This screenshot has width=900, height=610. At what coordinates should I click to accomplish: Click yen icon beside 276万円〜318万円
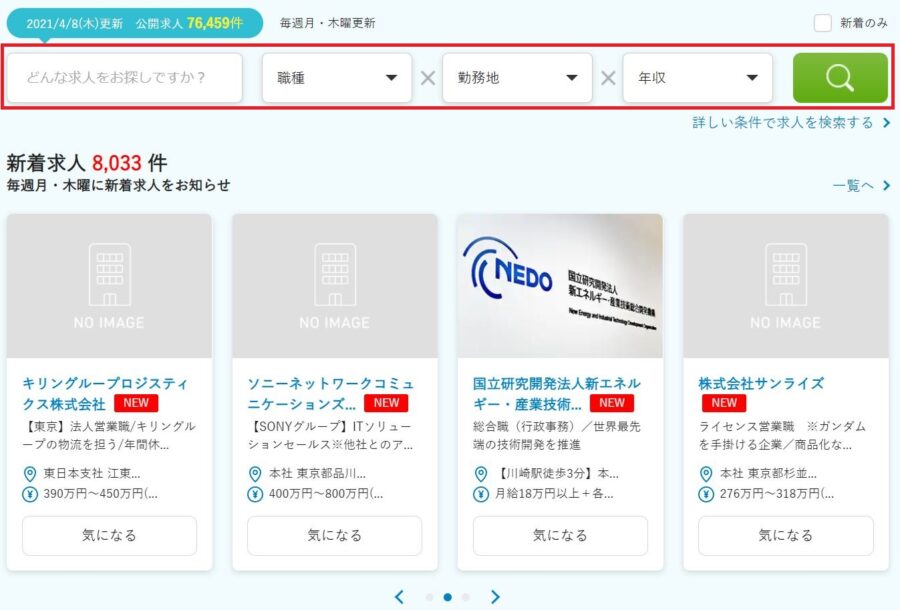coord(707,494)
